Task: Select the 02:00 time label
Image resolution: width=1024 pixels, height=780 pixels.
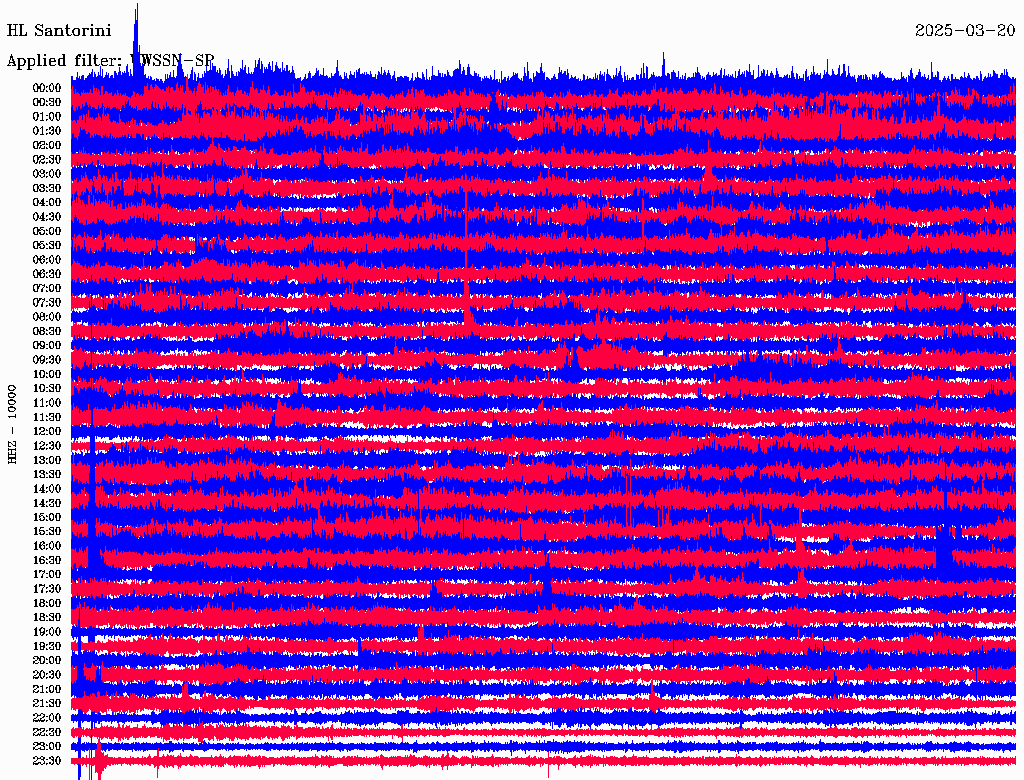Action: tap(47, 146)
